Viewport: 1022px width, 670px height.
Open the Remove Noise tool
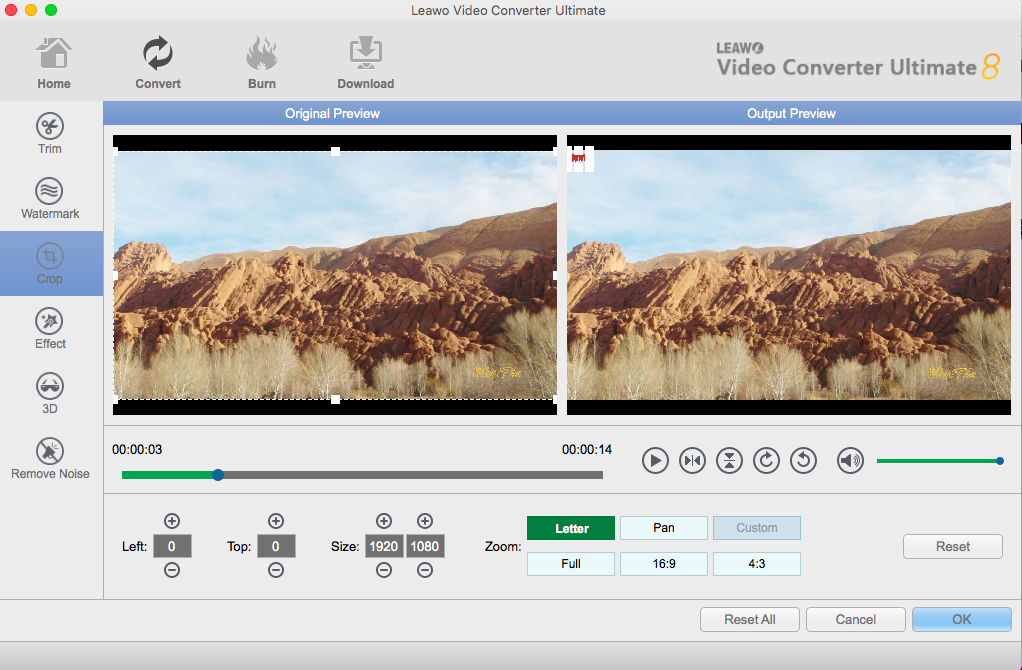pyautogui.click(x=50, y=459)
